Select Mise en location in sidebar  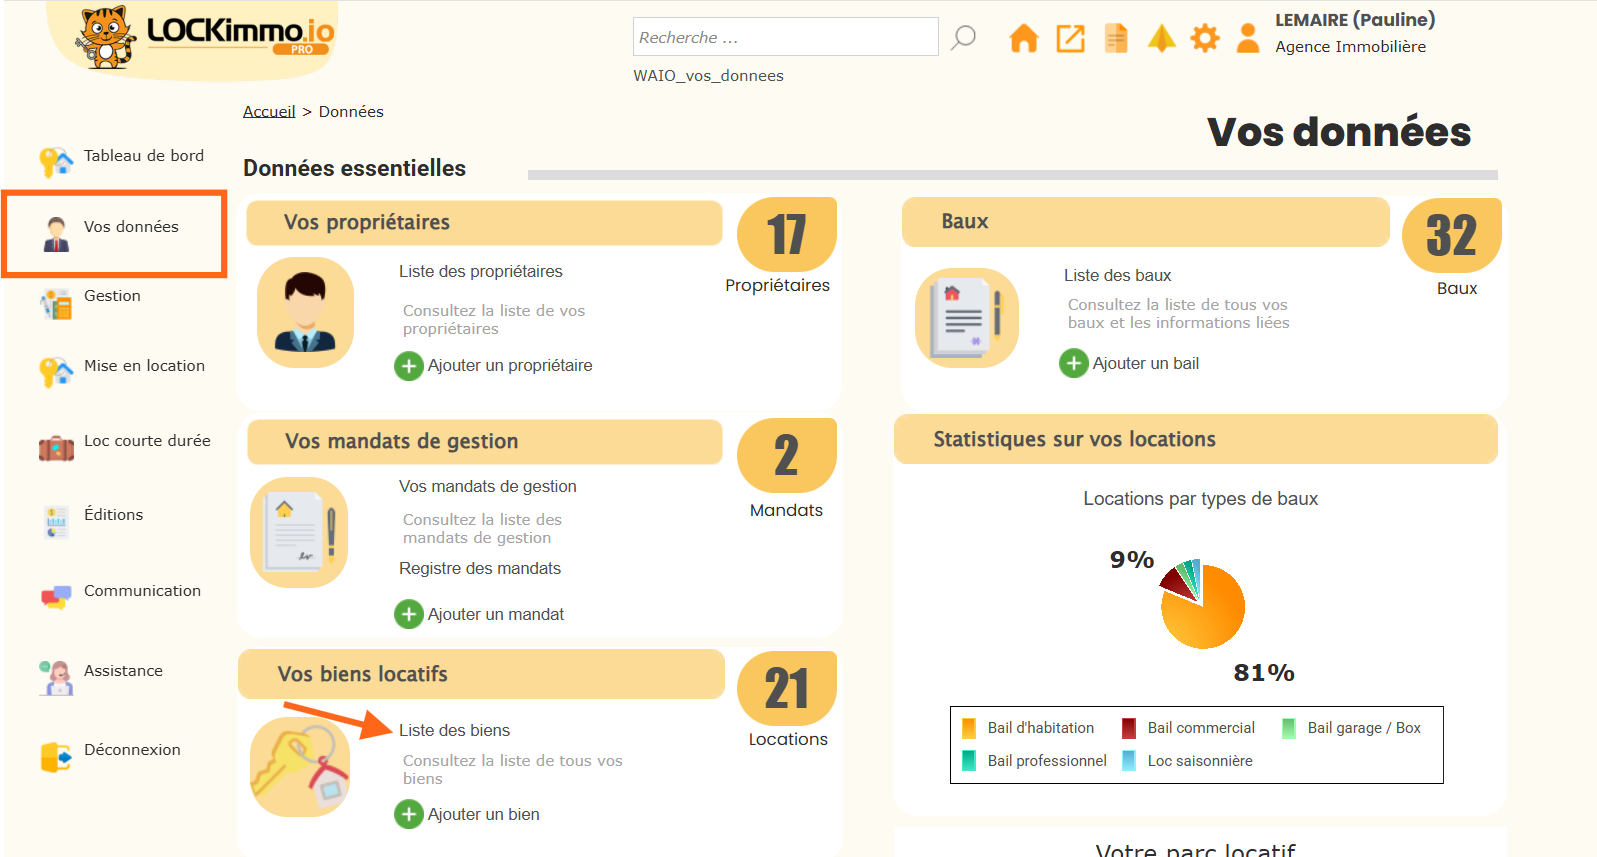[x=144, y=366]
